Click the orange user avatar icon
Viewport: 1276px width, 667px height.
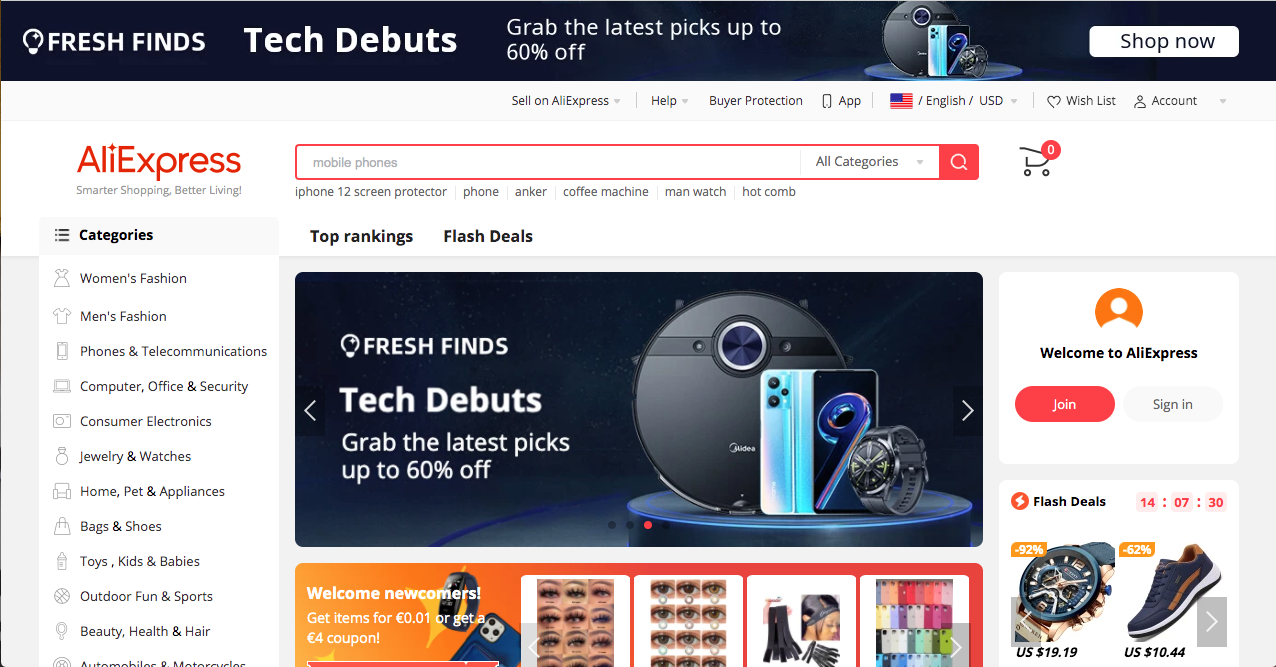click(x=1119, y=309)
